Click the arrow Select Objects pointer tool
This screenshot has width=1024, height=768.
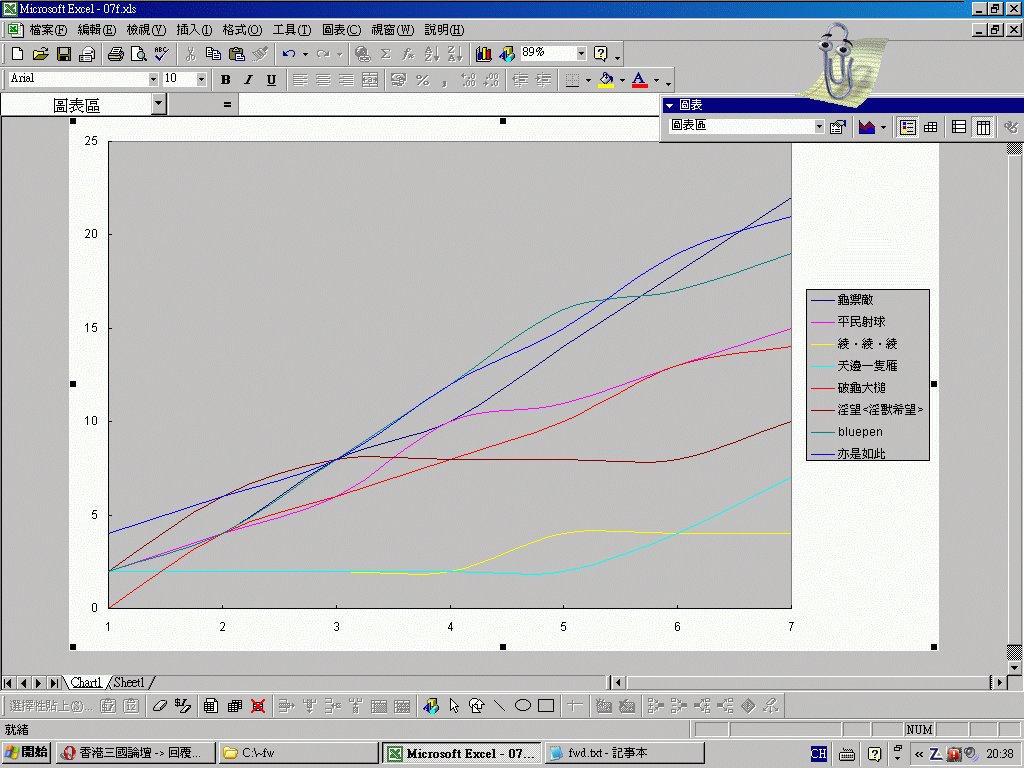pos(454,706)
